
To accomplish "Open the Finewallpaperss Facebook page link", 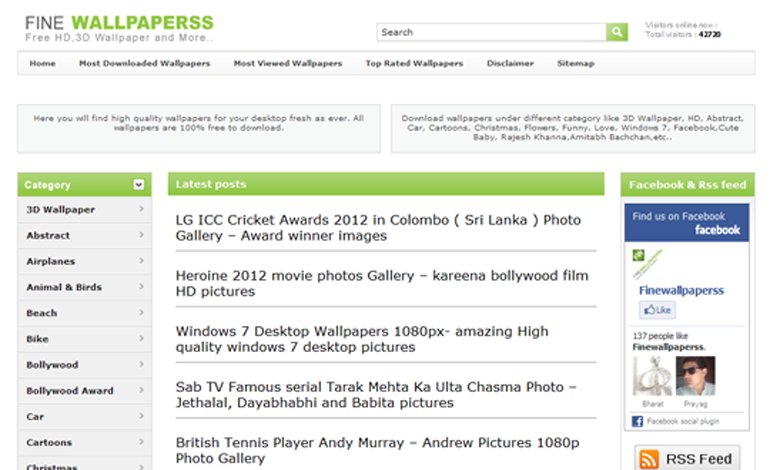I will click(x=681, y=290).
